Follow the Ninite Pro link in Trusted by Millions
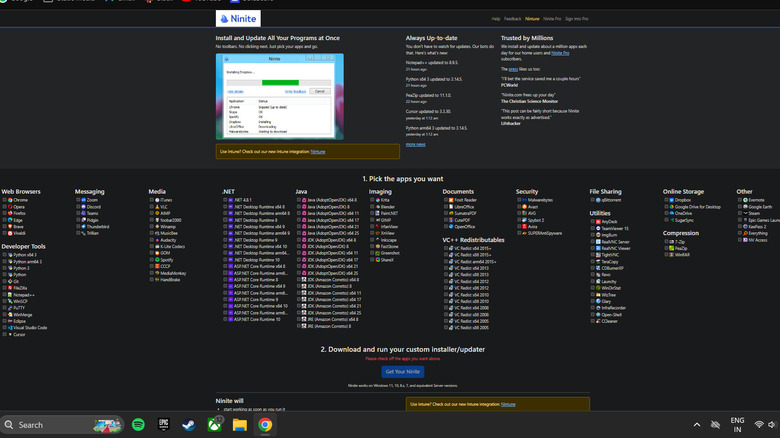 click(x=560, y=53)
